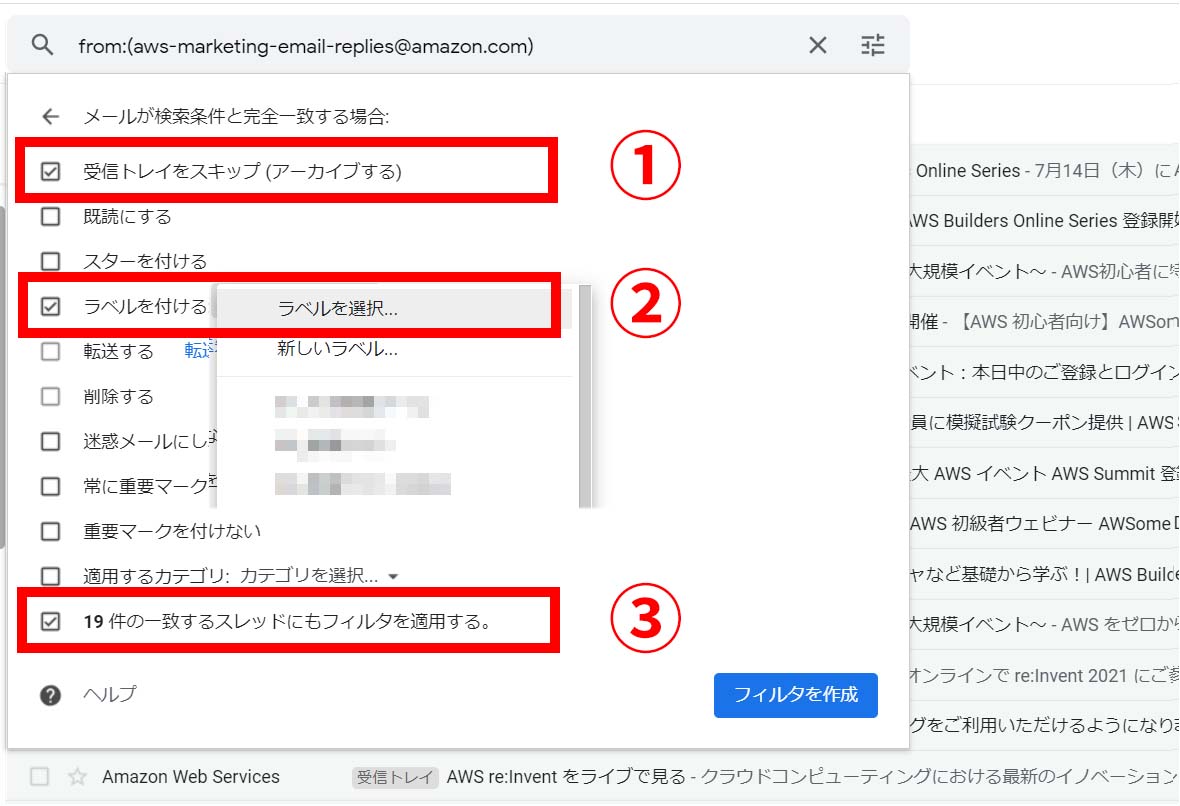Screen dimensions: 1180x806
Task: Star the Amazon Web Services email
Action: 77,776
